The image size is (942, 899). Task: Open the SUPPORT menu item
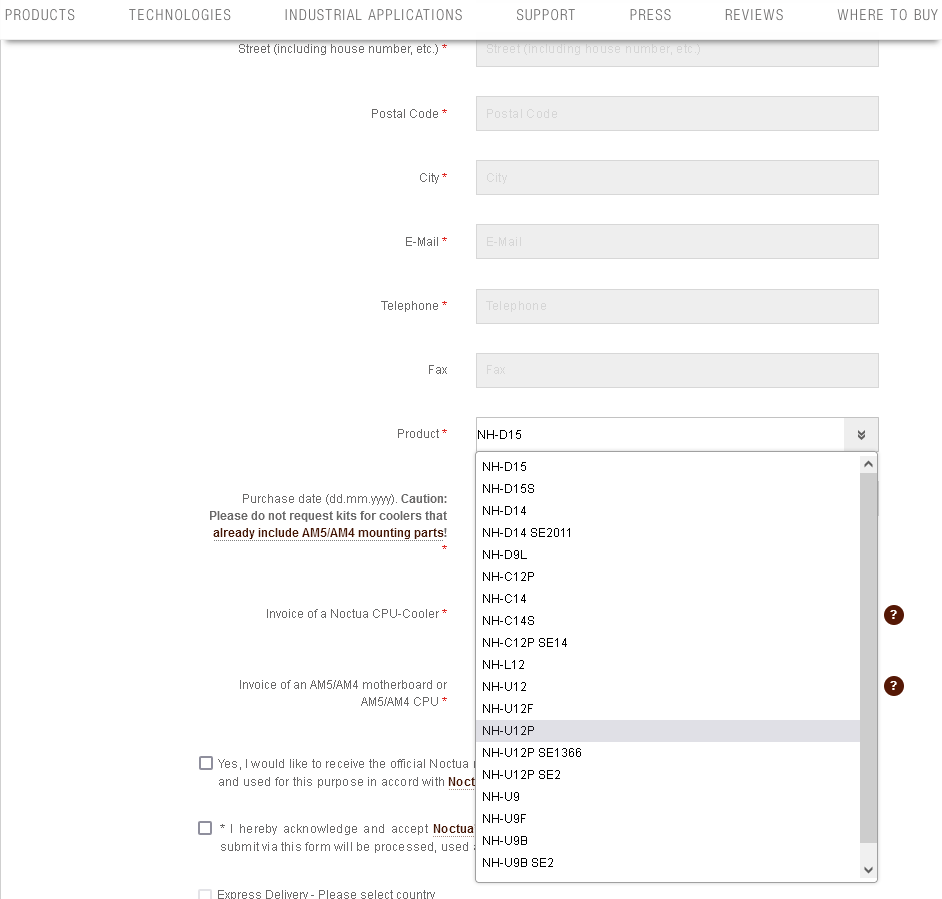(x=545, y=15)
